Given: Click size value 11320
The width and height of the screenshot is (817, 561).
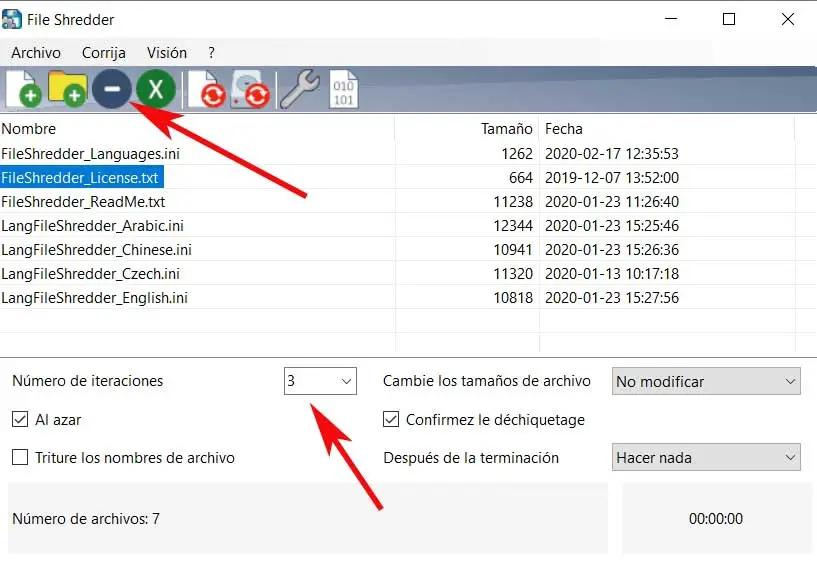Looking at the screenshot, I should click(x=513, y=273).
